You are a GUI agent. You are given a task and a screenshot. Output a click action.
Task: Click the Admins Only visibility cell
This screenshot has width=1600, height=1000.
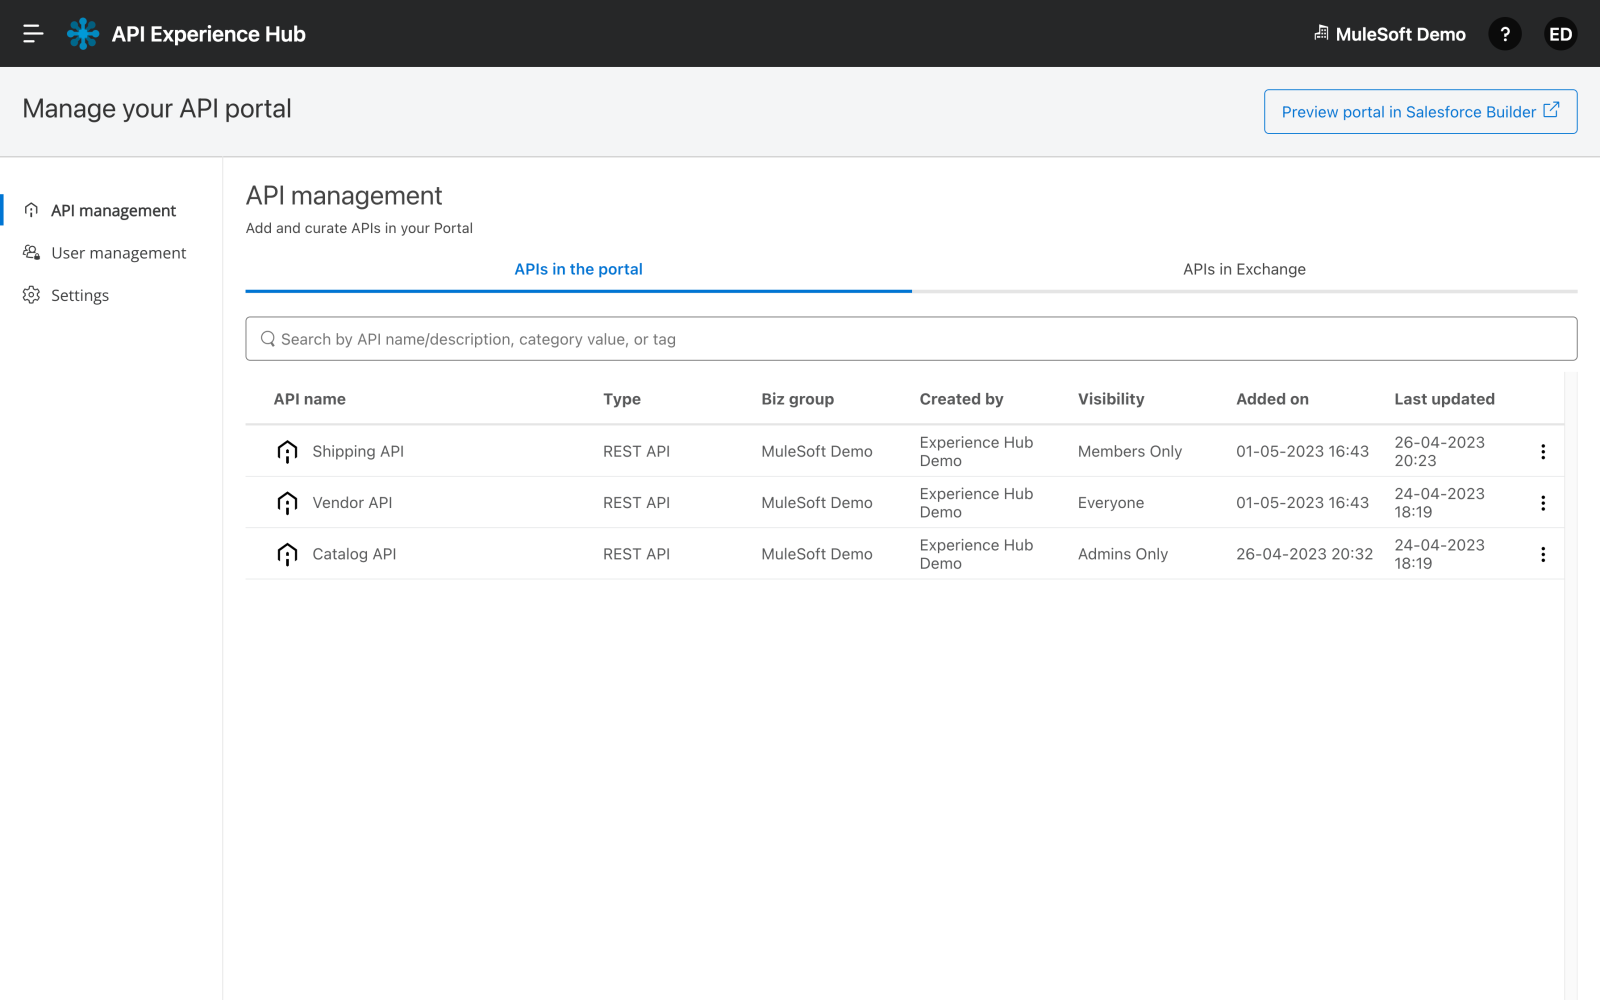tap(1123, 554)
